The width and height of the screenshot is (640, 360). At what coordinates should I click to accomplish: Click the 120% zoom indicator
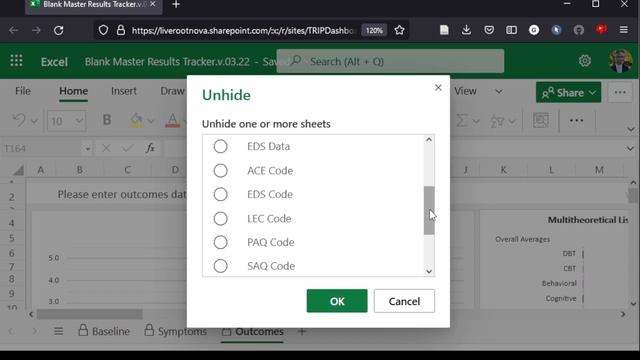pos(374,31)
